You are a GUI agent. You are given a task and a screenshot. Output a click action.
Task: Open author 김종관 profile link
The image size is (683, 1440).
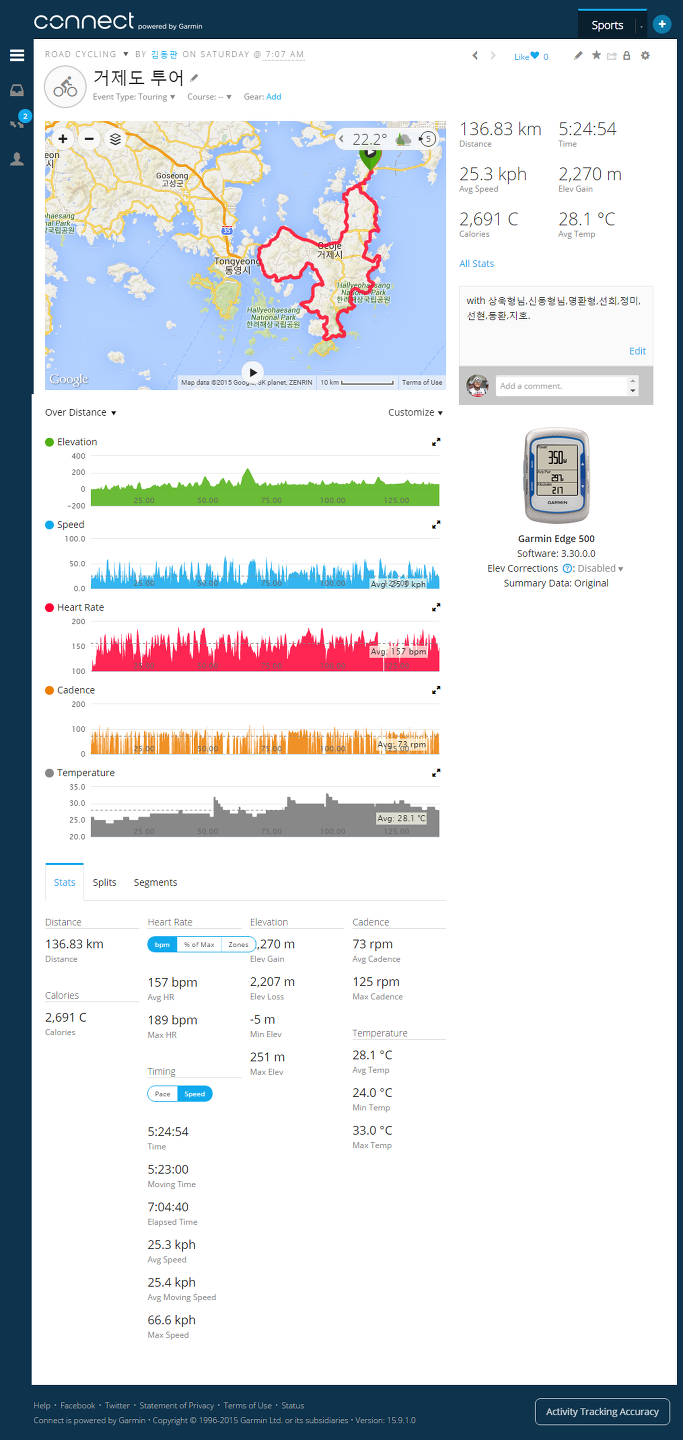[x=164, y=54]
